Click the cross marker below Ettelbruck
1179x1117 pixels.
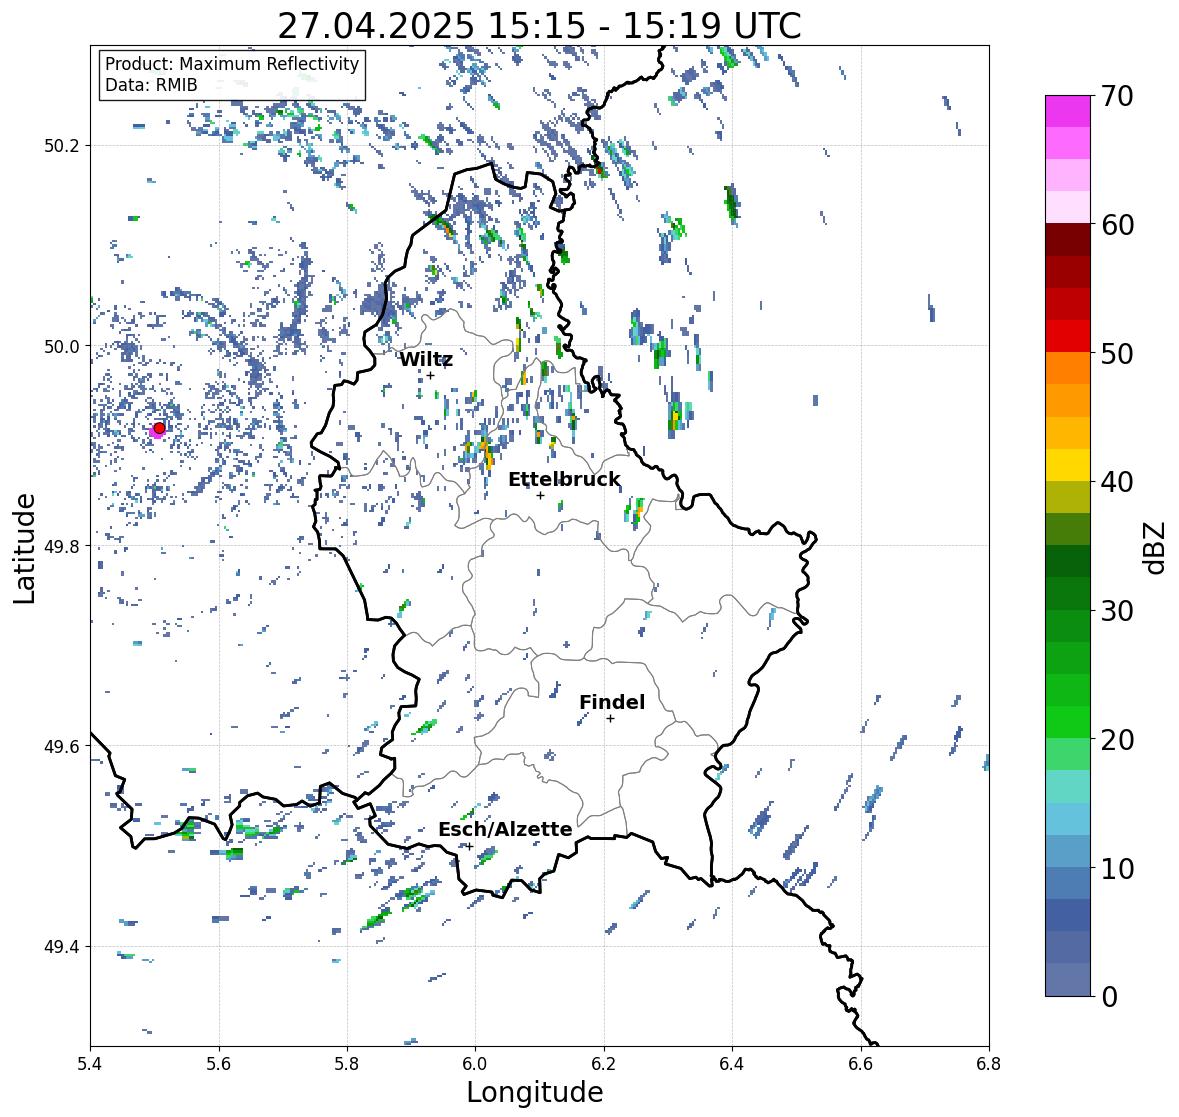coord(540,495)
